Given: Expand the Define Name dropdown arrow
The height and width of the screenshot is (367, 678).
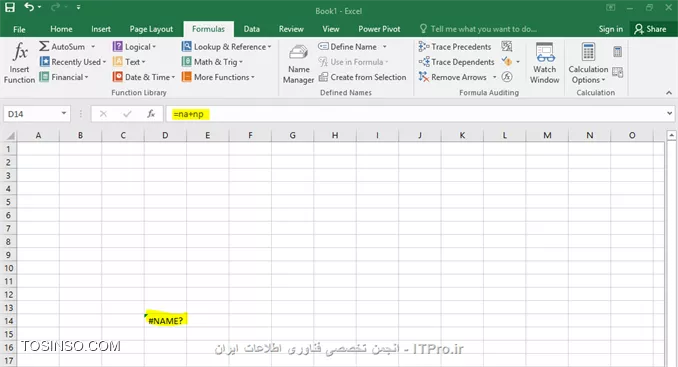Looking at the screenshot, I should point(384,47).
